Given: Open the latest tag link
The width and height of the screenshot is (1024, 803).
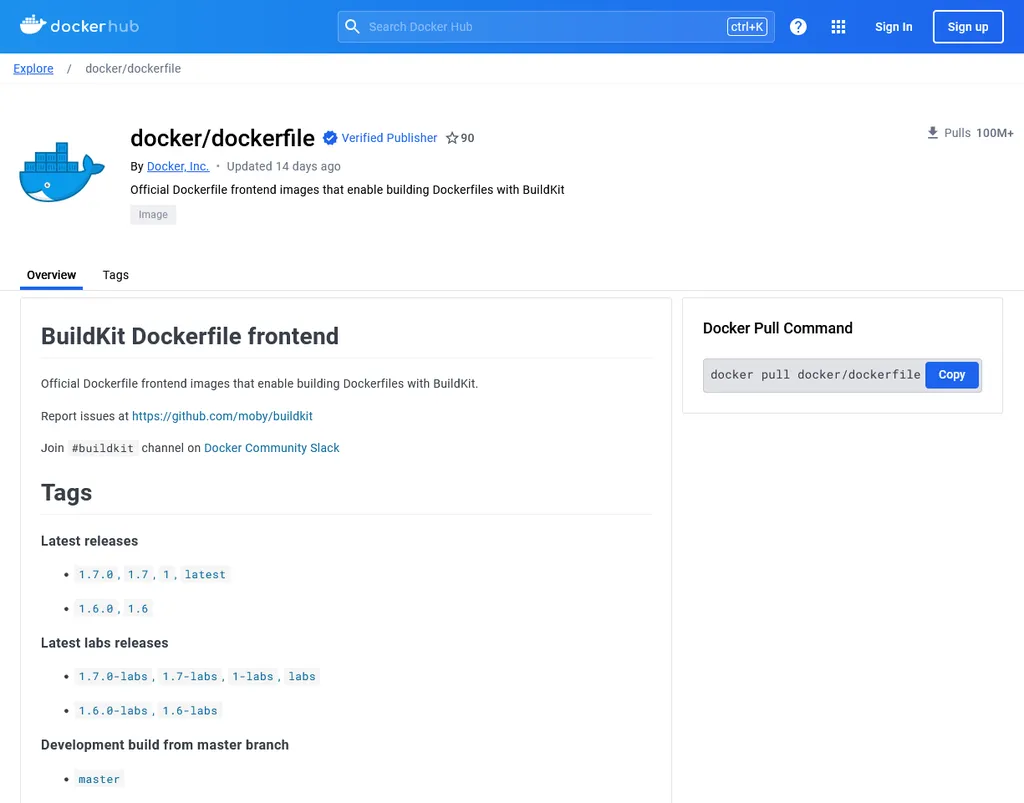Looking at the screenshot, I should point(205,575).
